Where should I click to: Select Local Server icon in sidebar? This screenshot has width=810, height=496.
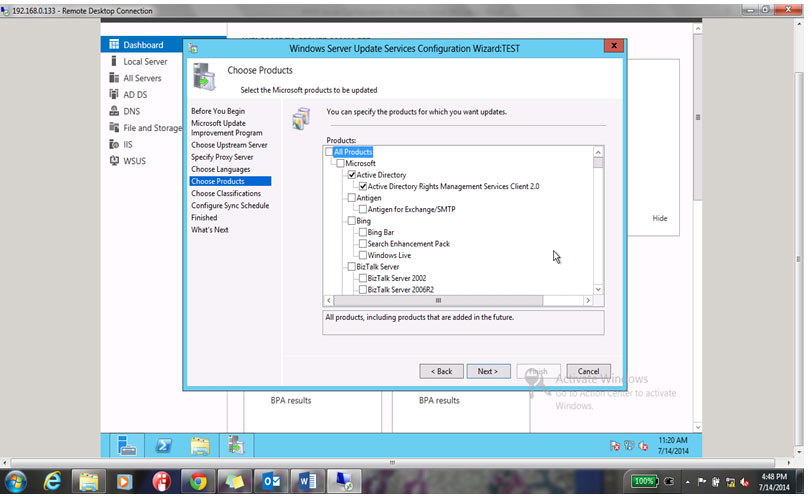[x=114, y=61]
